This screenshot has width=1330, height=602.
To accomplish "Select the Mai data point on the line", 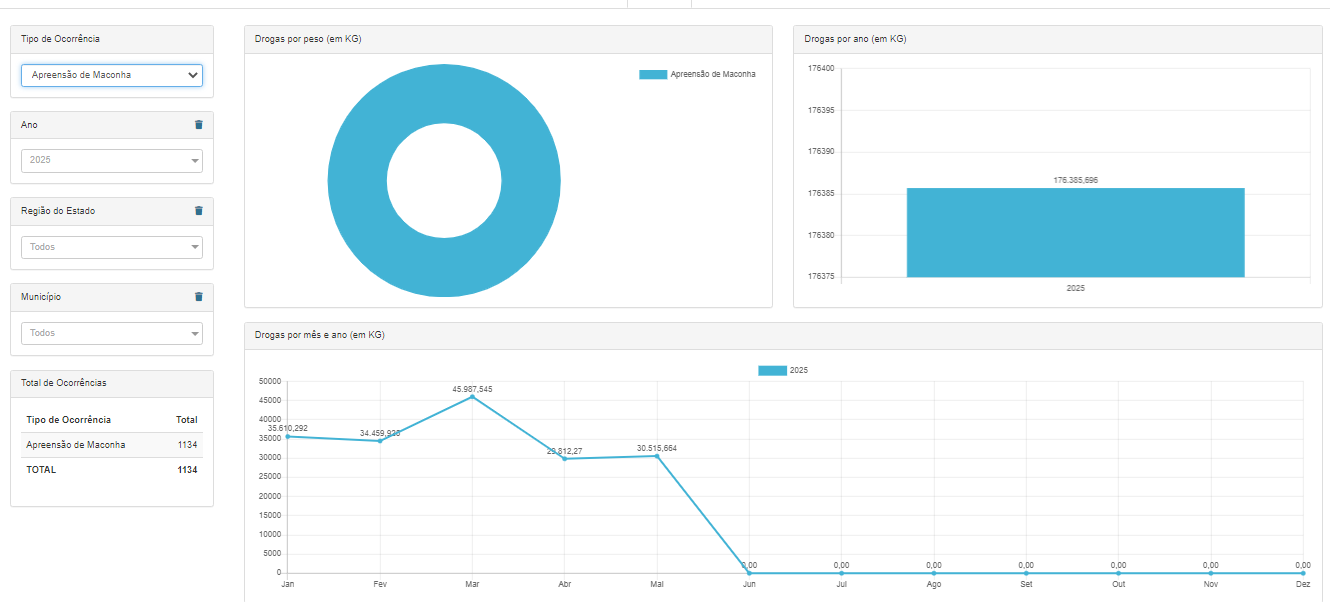I will [x=657, y=456].
